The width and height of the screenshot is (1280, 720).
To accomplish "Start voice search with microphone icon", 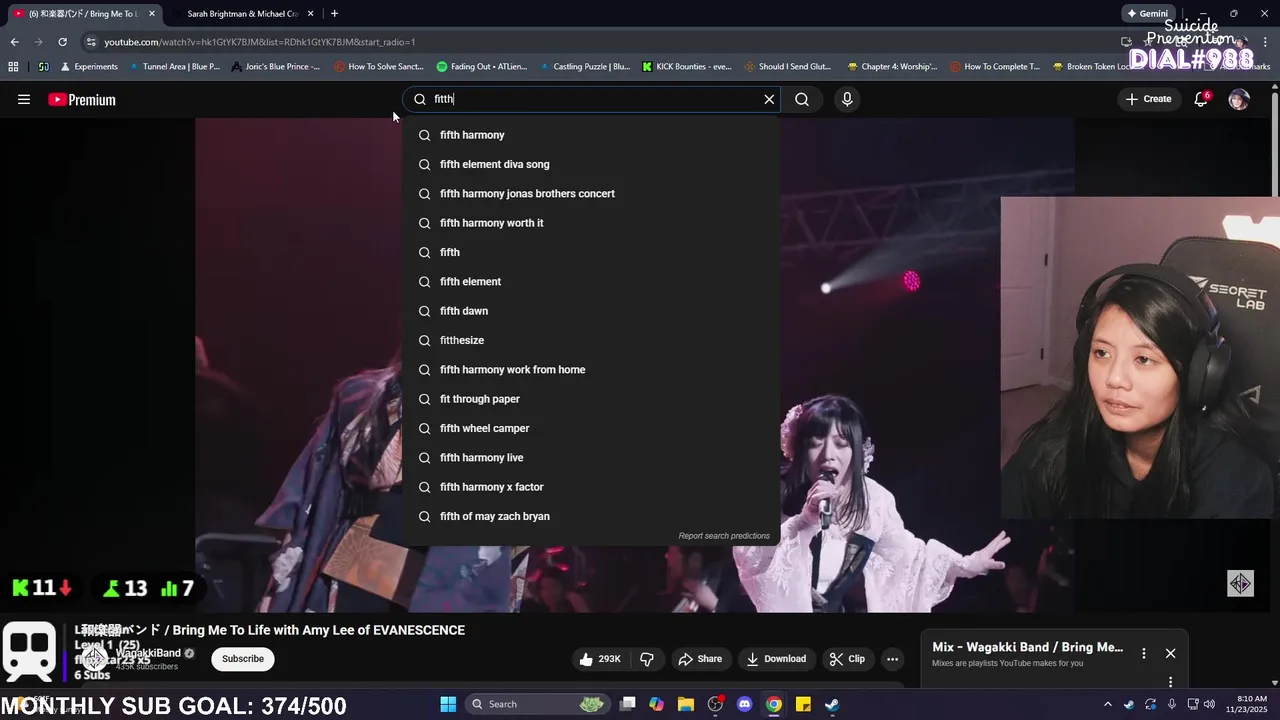I will pyautogui.click(x=847, y=99).
